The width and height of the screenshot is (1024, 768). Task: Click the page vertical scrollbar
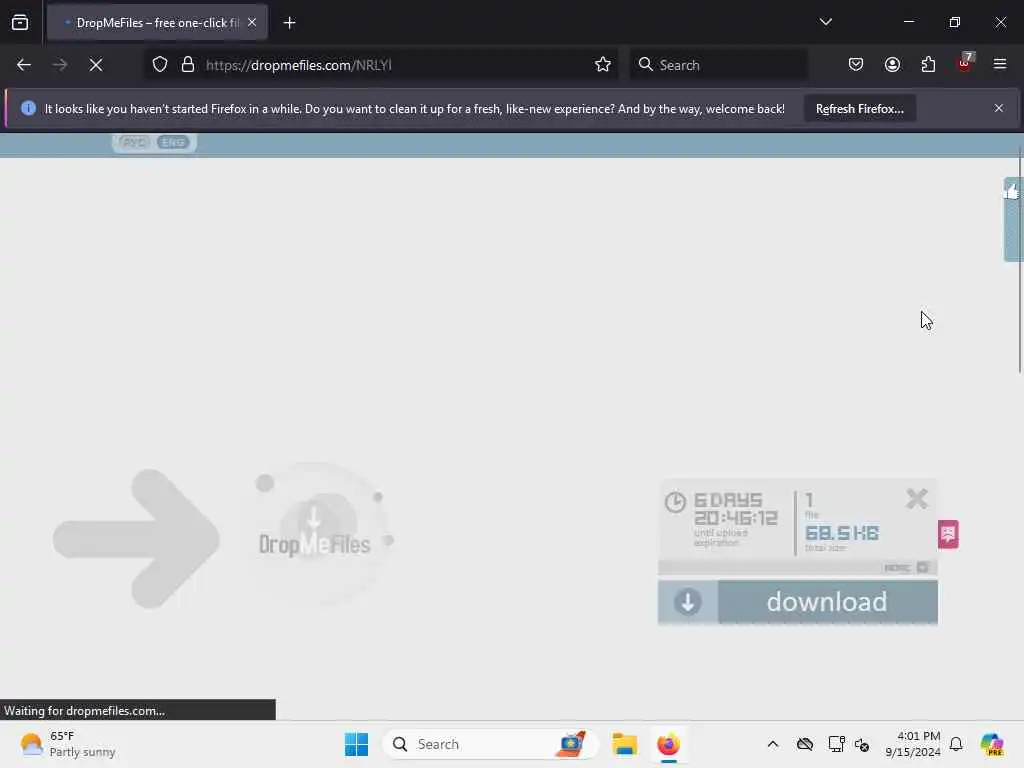pyautogui.click(x=1019, y=259)
